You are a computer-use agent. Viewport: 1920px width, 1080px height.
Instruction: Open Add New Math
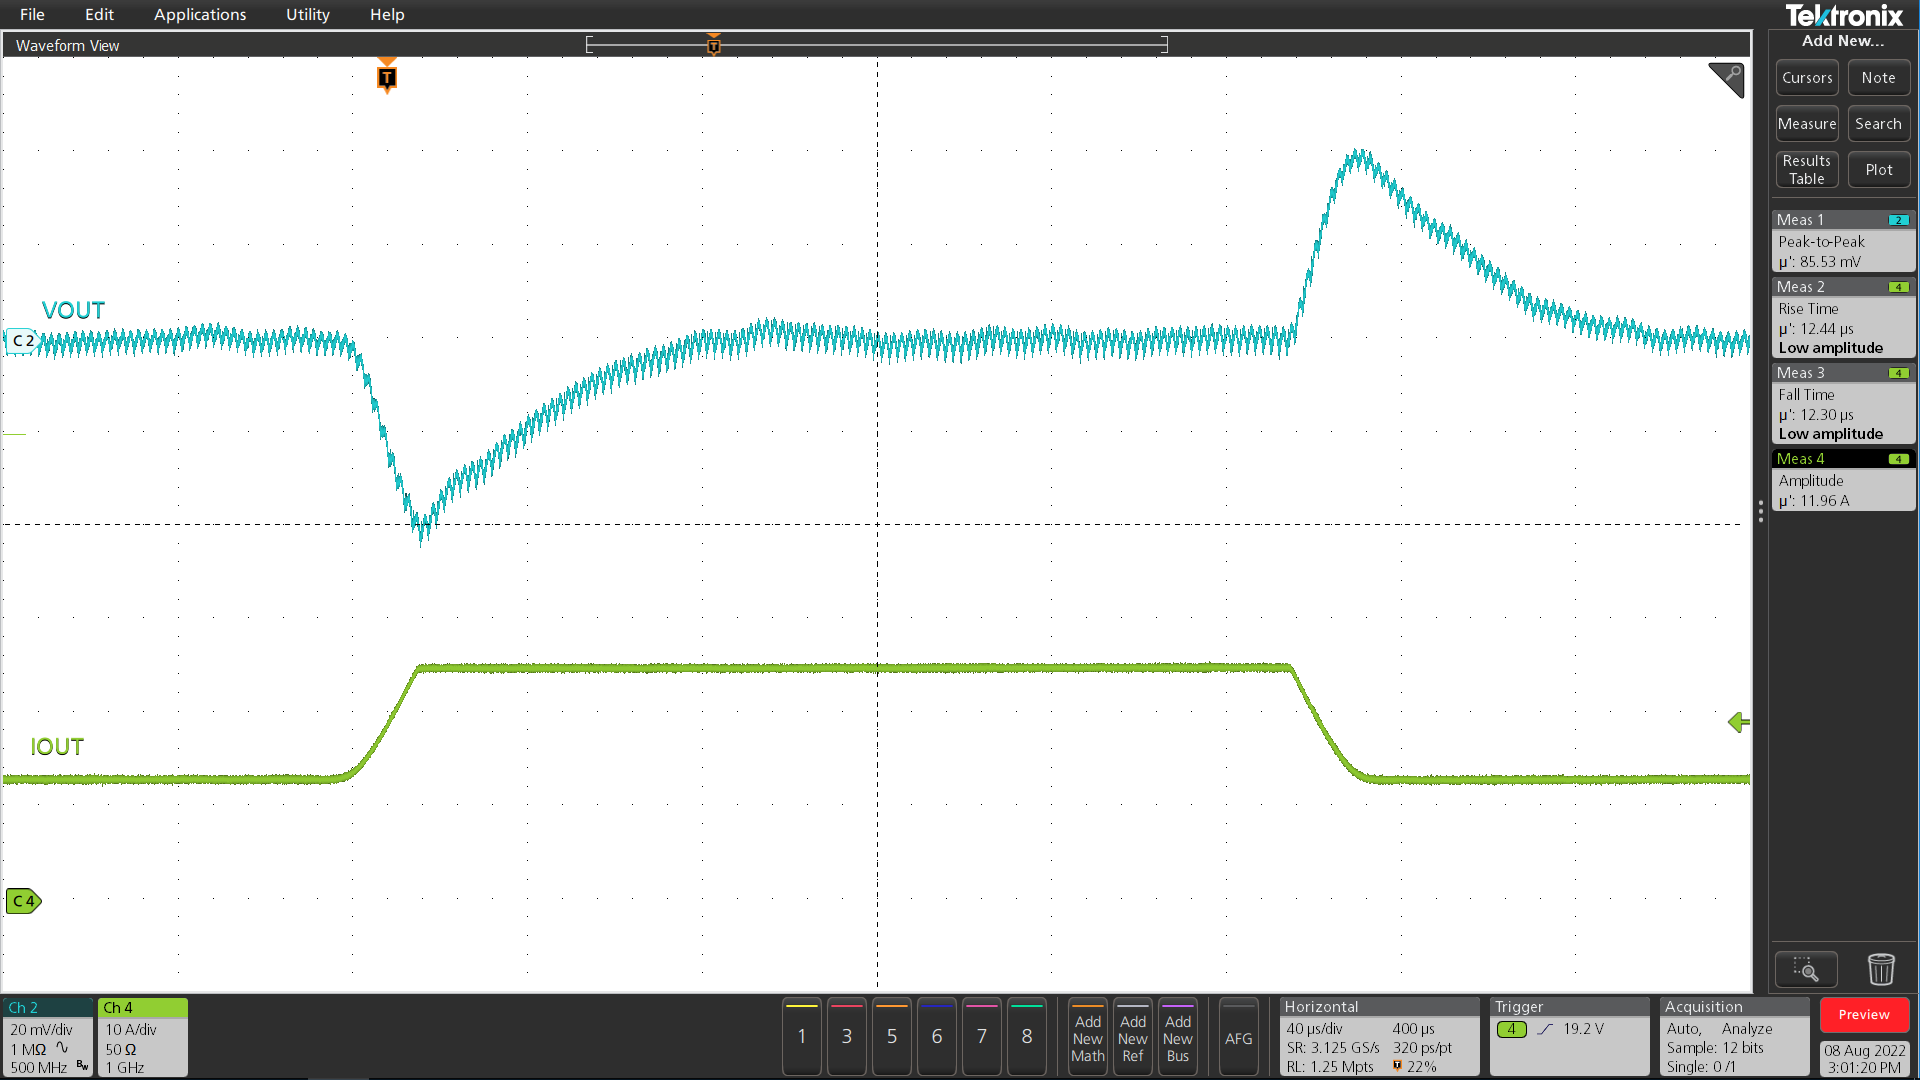[x=1087, y=1037]
